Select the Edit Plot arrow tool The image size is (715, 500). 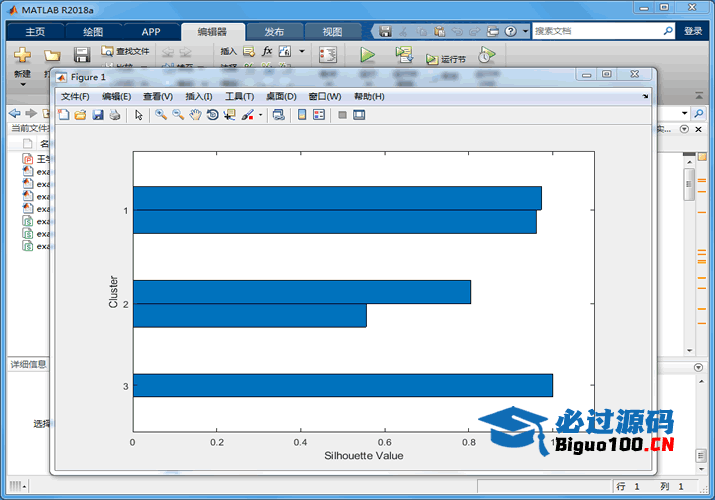point(139,115)
